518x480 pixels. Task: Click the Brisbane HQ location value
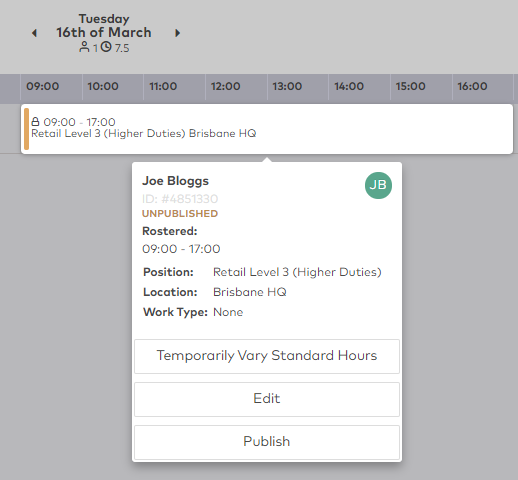pos(250,292)
